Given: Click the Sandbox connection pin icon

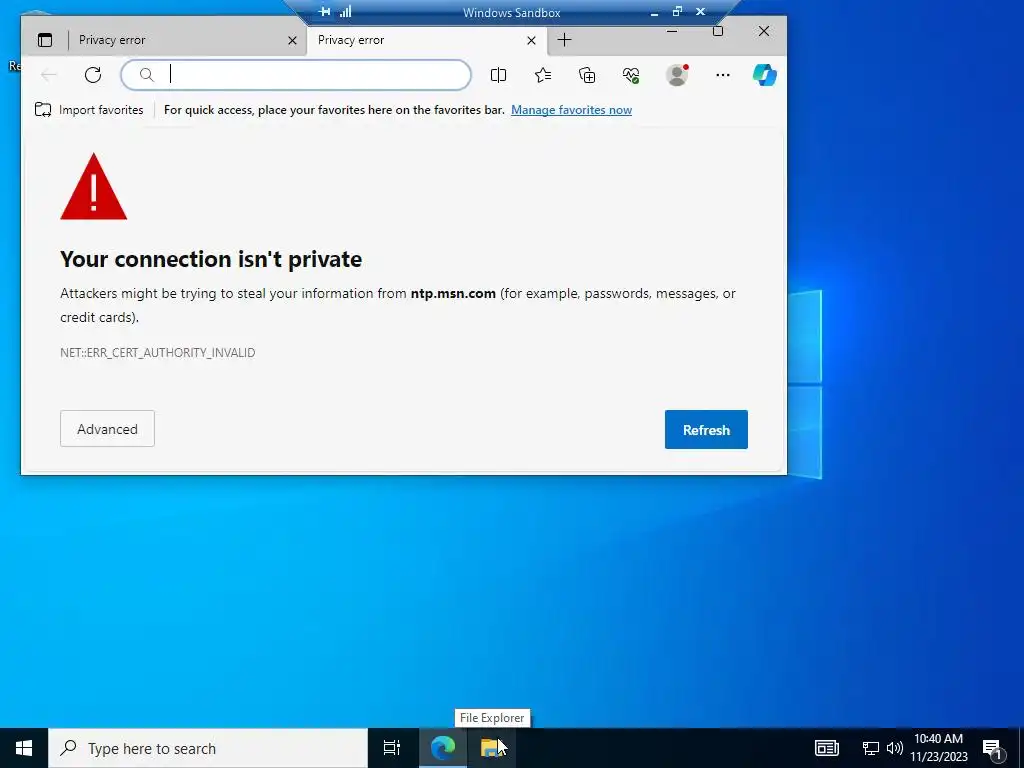Looking at the screenshot, I should (325, 12).
